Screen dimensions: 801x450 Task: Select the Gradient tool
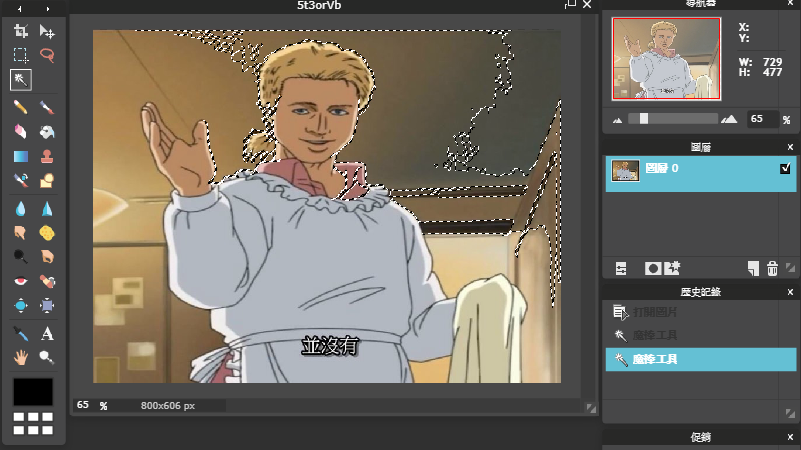coord(20,156)
